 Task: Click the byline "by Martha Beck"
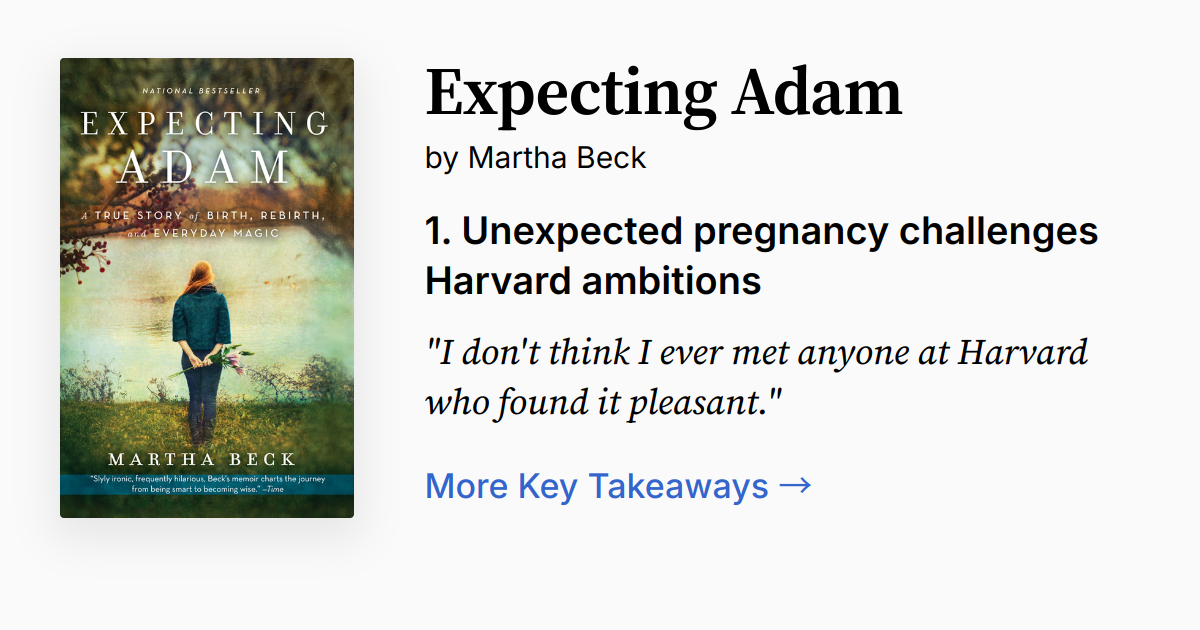point(536,158)
